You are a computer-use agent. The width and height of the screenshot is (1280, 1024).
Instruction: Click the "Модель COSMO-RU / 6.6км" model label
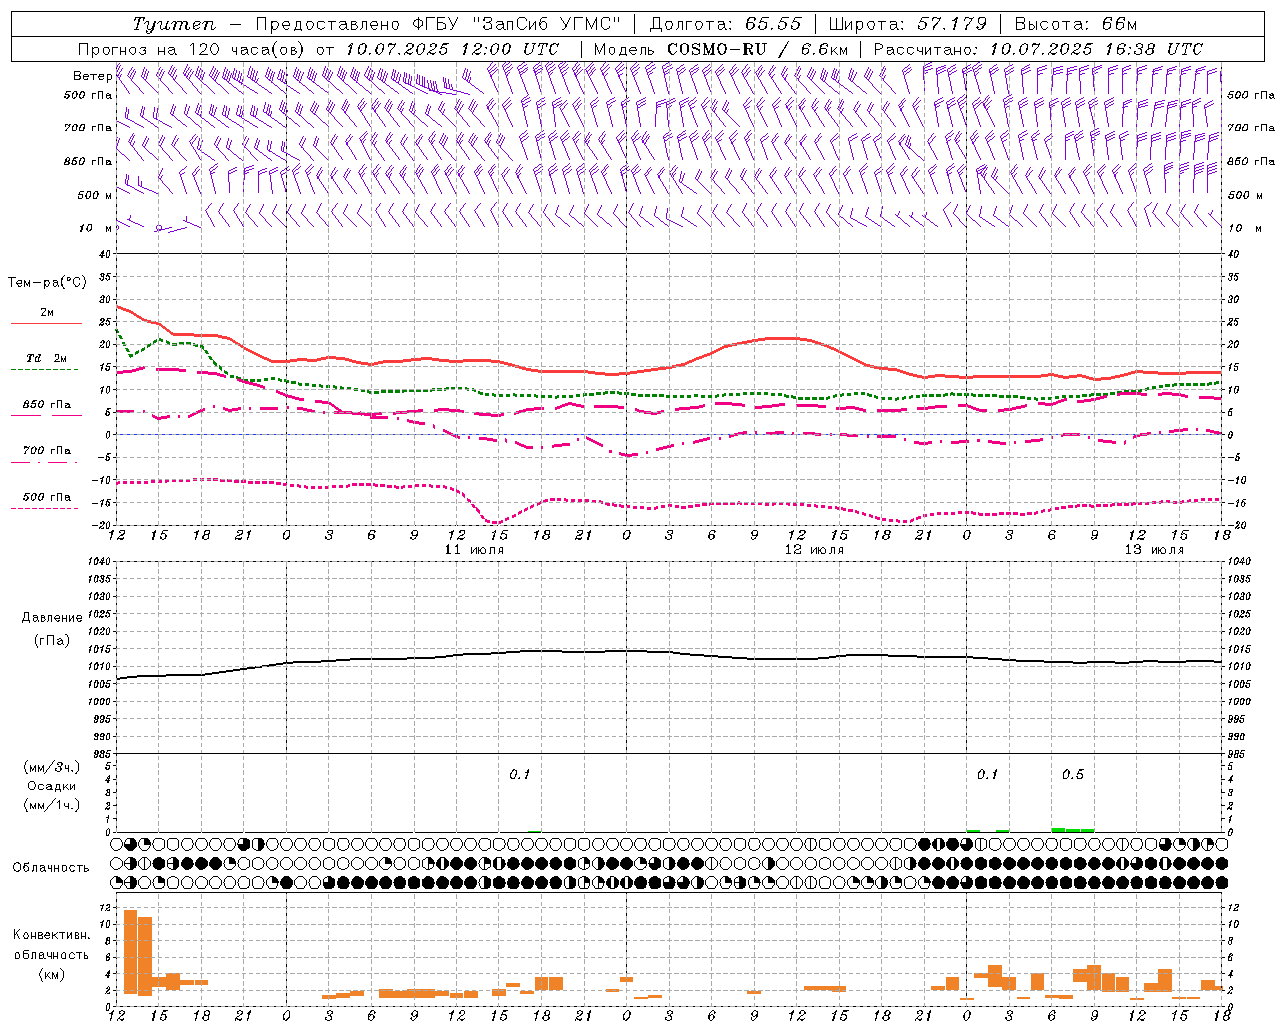(721, 49)
